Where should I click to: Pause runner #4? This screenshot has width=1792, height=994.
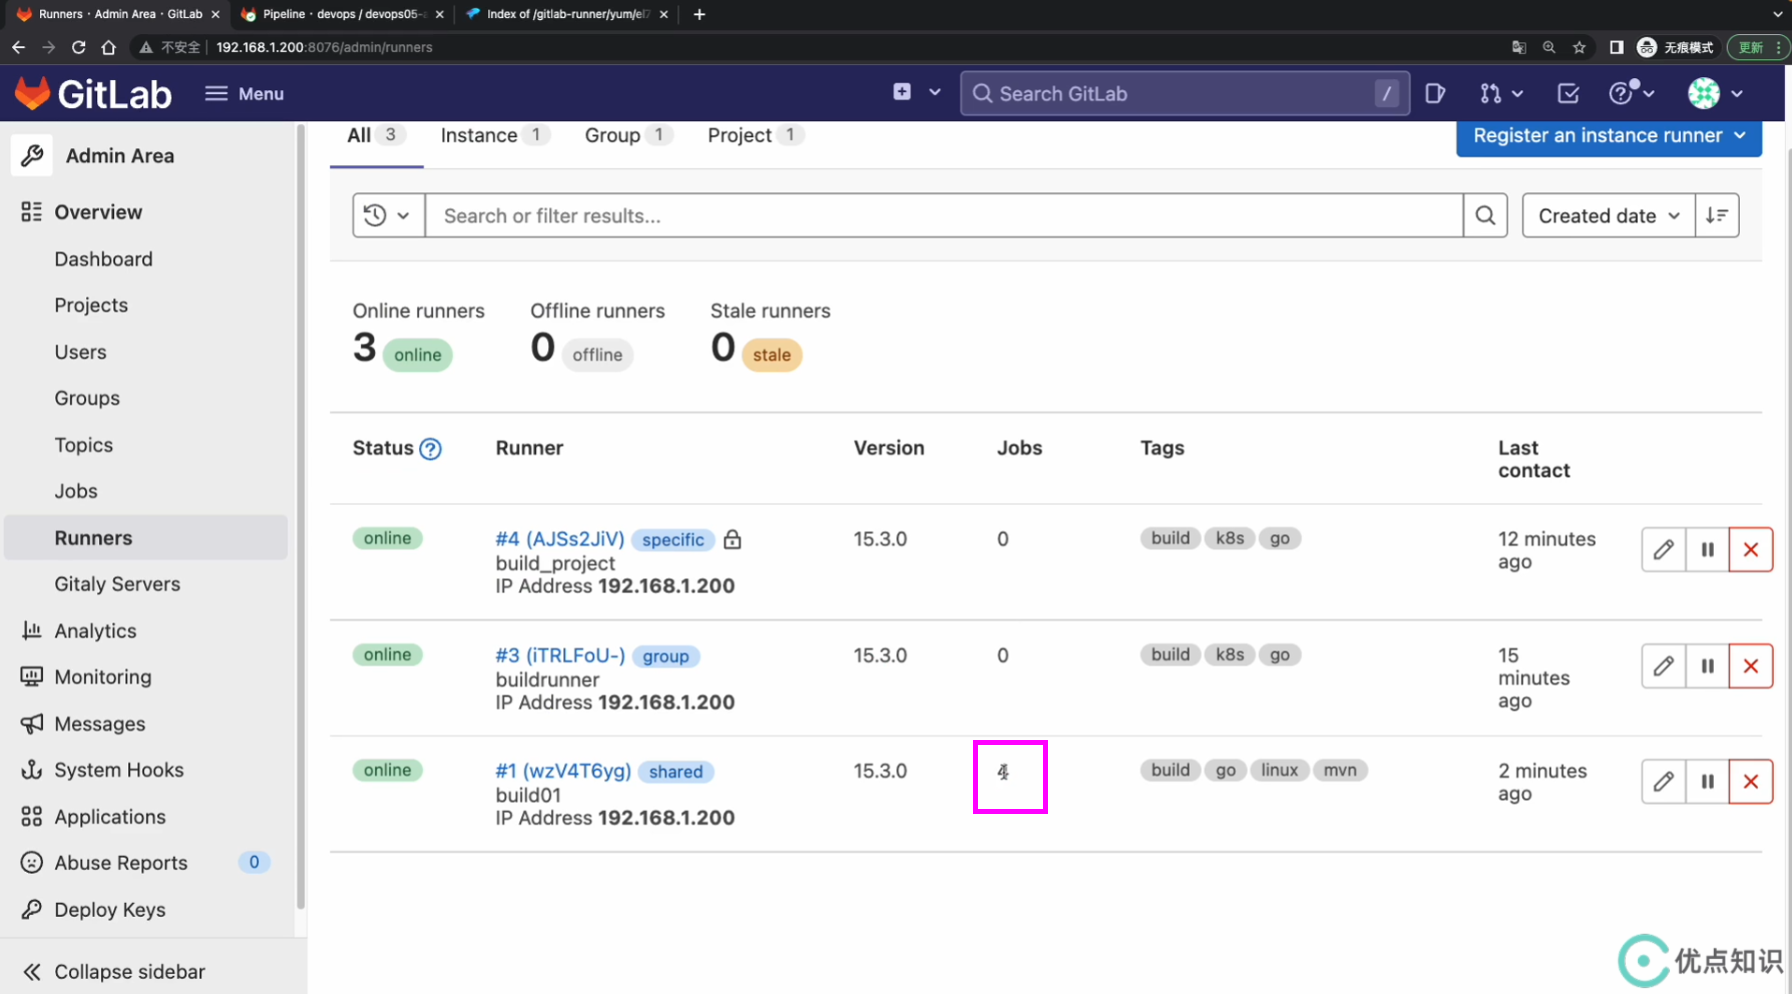(1707, 549)
